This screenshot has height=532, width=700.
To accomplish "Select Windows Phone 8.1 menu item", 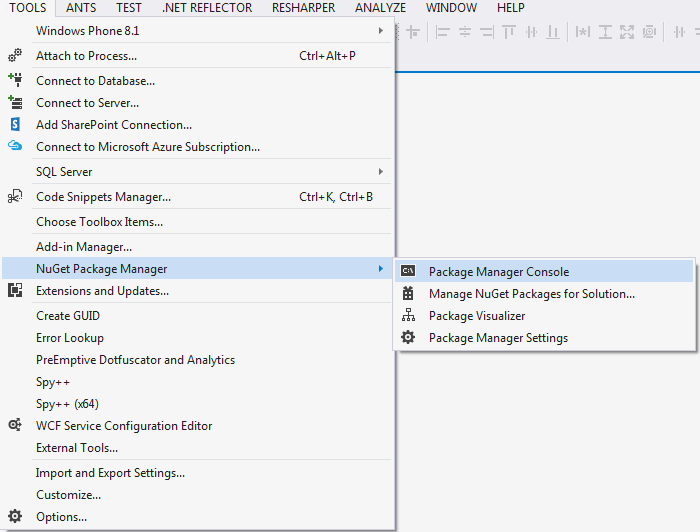I will click(197, 30).
